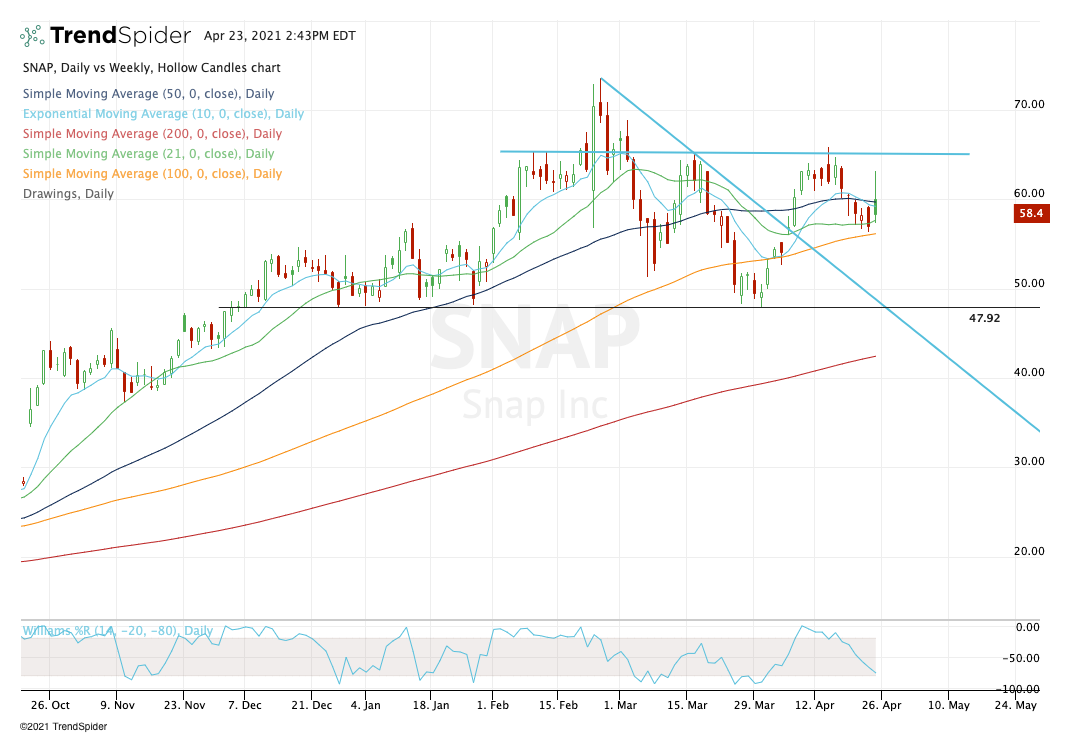Select the Exponential Moving Average (10) legend entry
Screen dimensions: 1070x736
click(163, 114)
